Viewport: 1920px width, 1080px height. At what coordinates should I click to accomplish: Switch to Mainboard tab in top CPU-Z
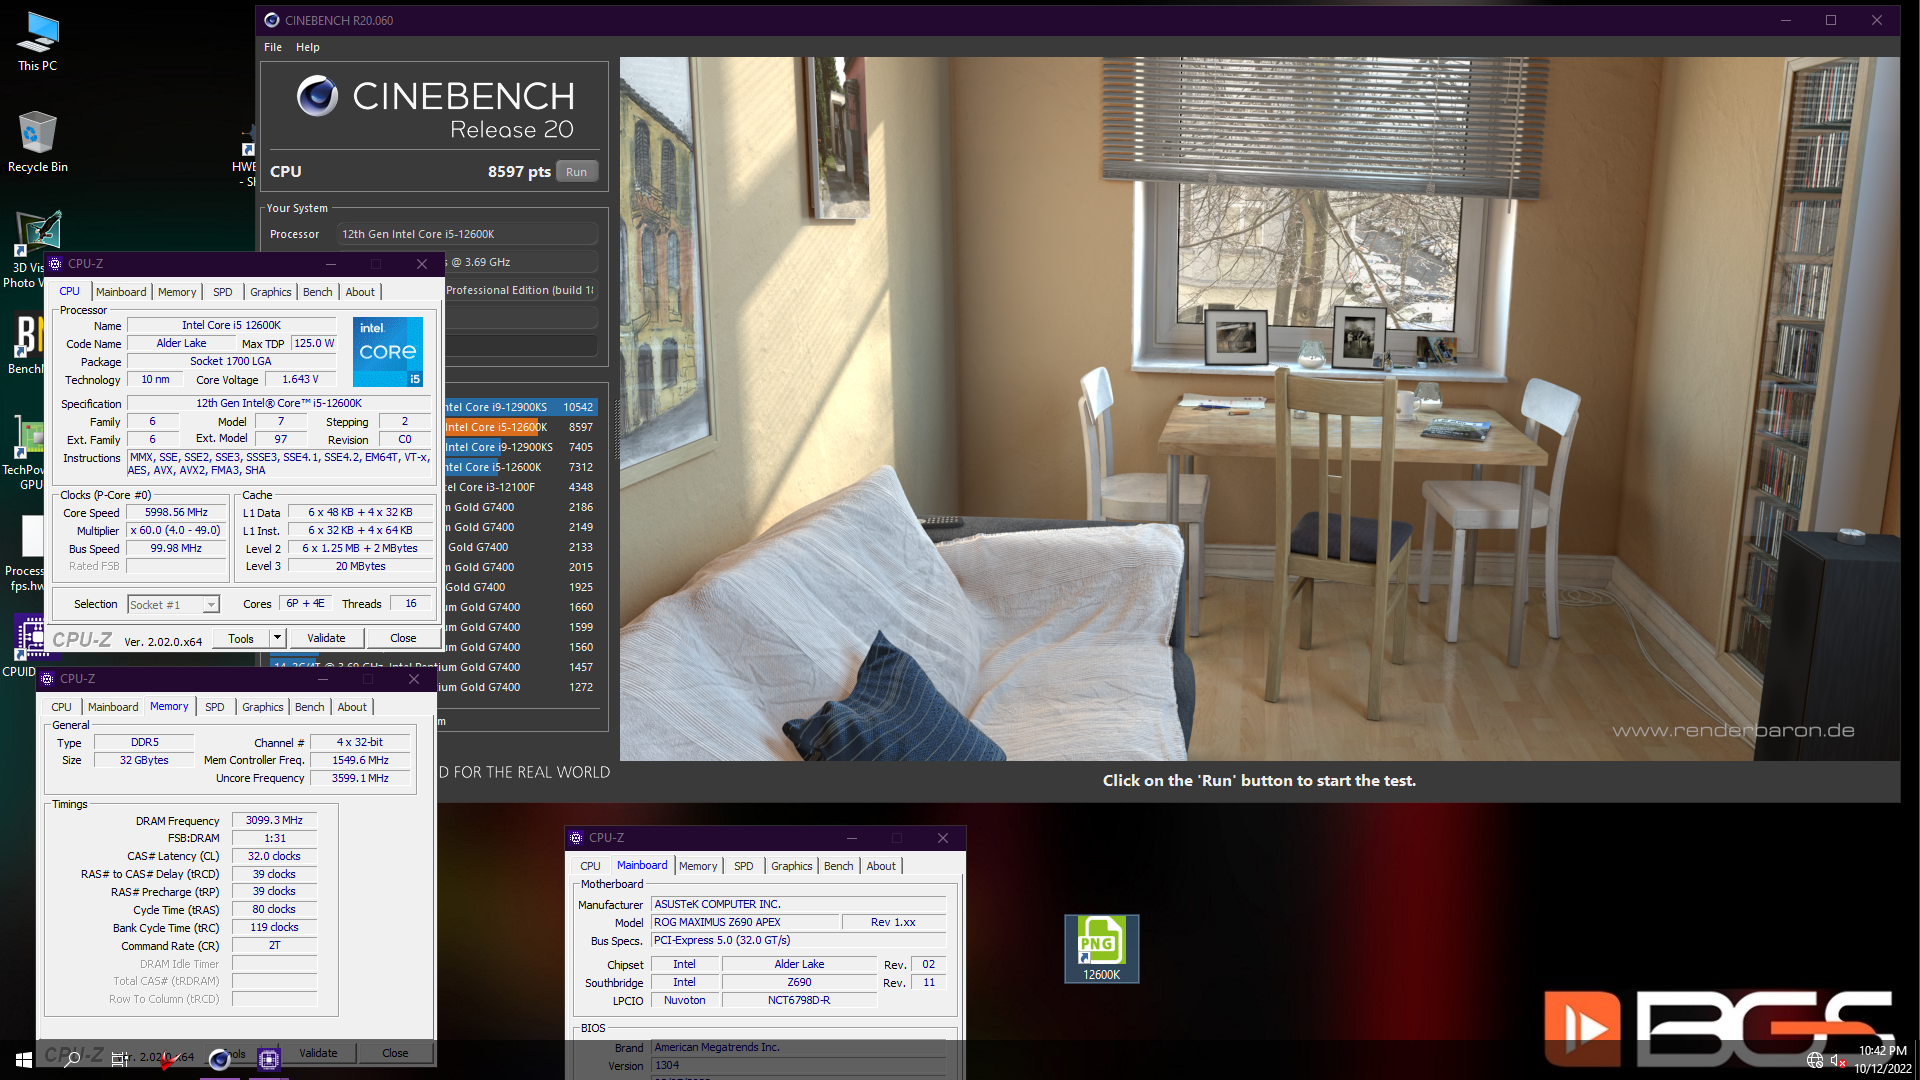click(x=121, y=292)
